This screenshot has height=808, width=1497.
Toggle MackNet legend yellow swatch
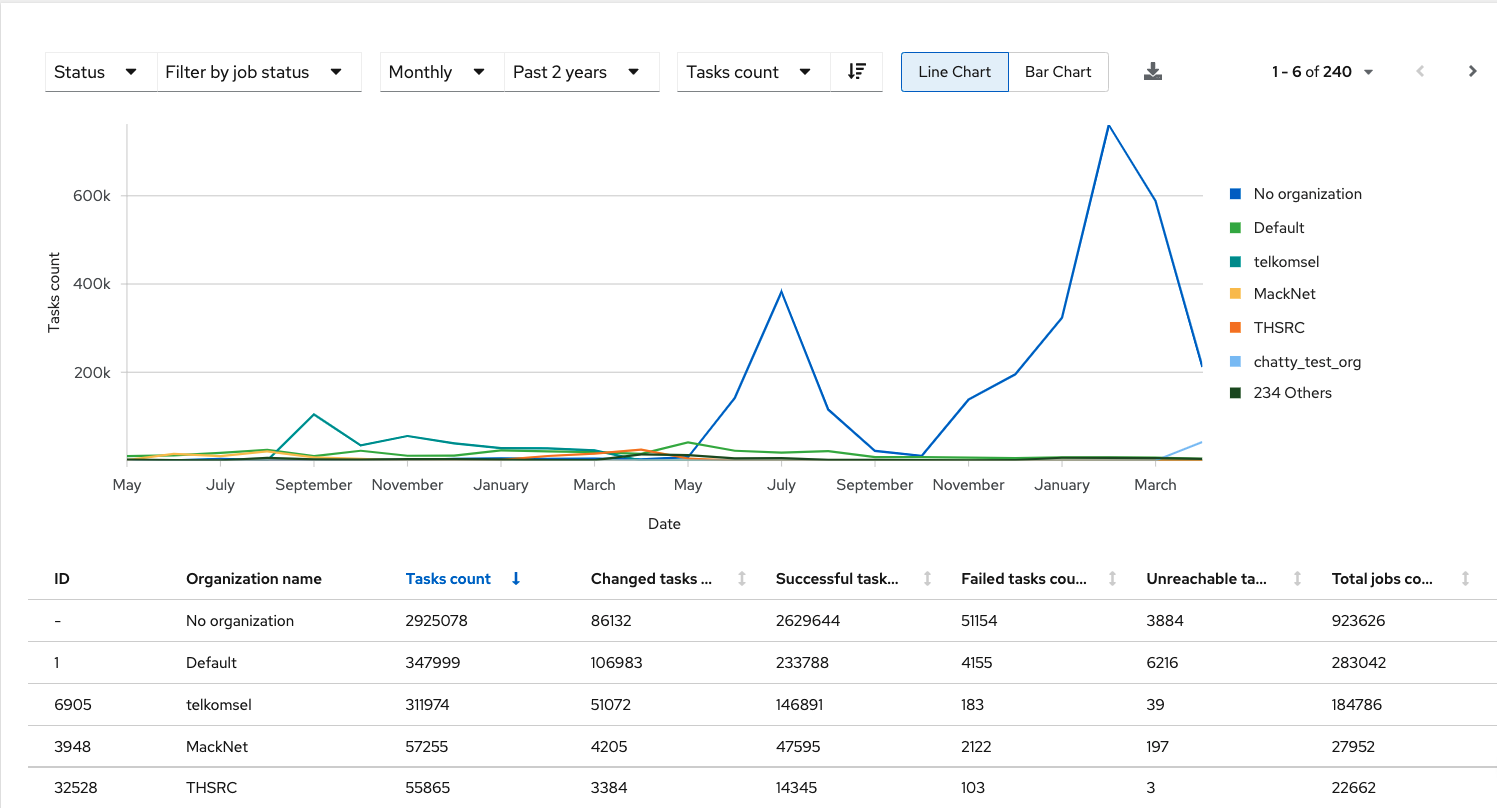coord(1236,294)
